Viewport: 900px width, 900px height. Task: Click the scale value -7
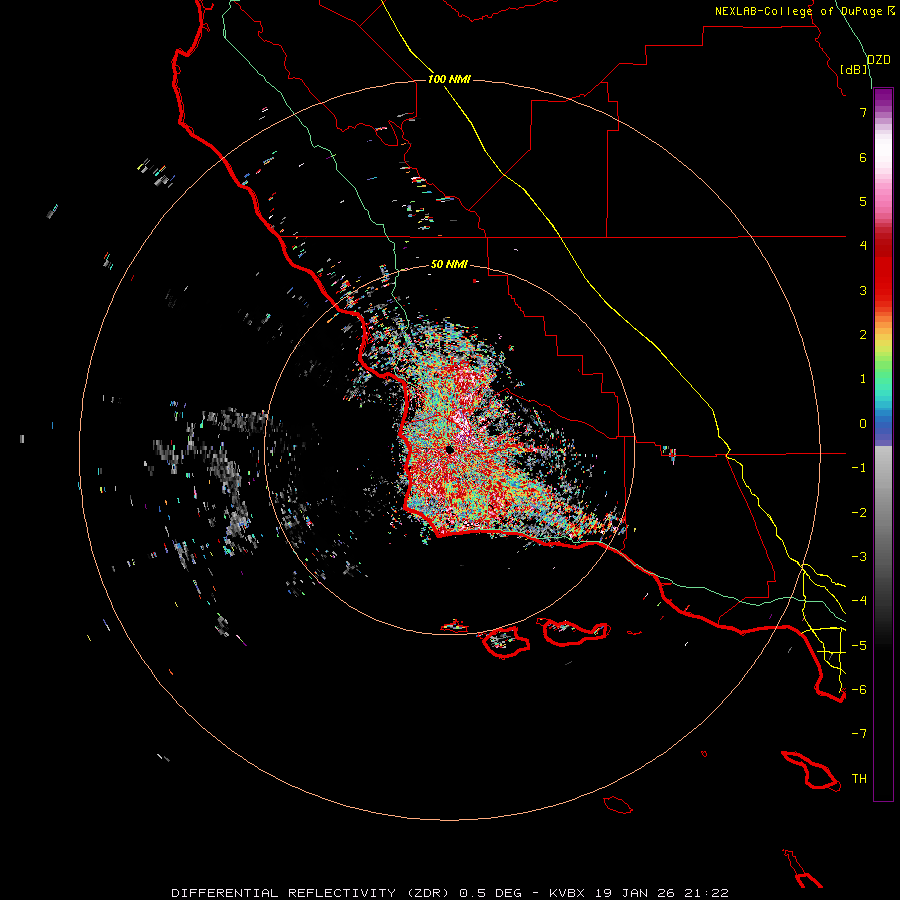point(859,734)
